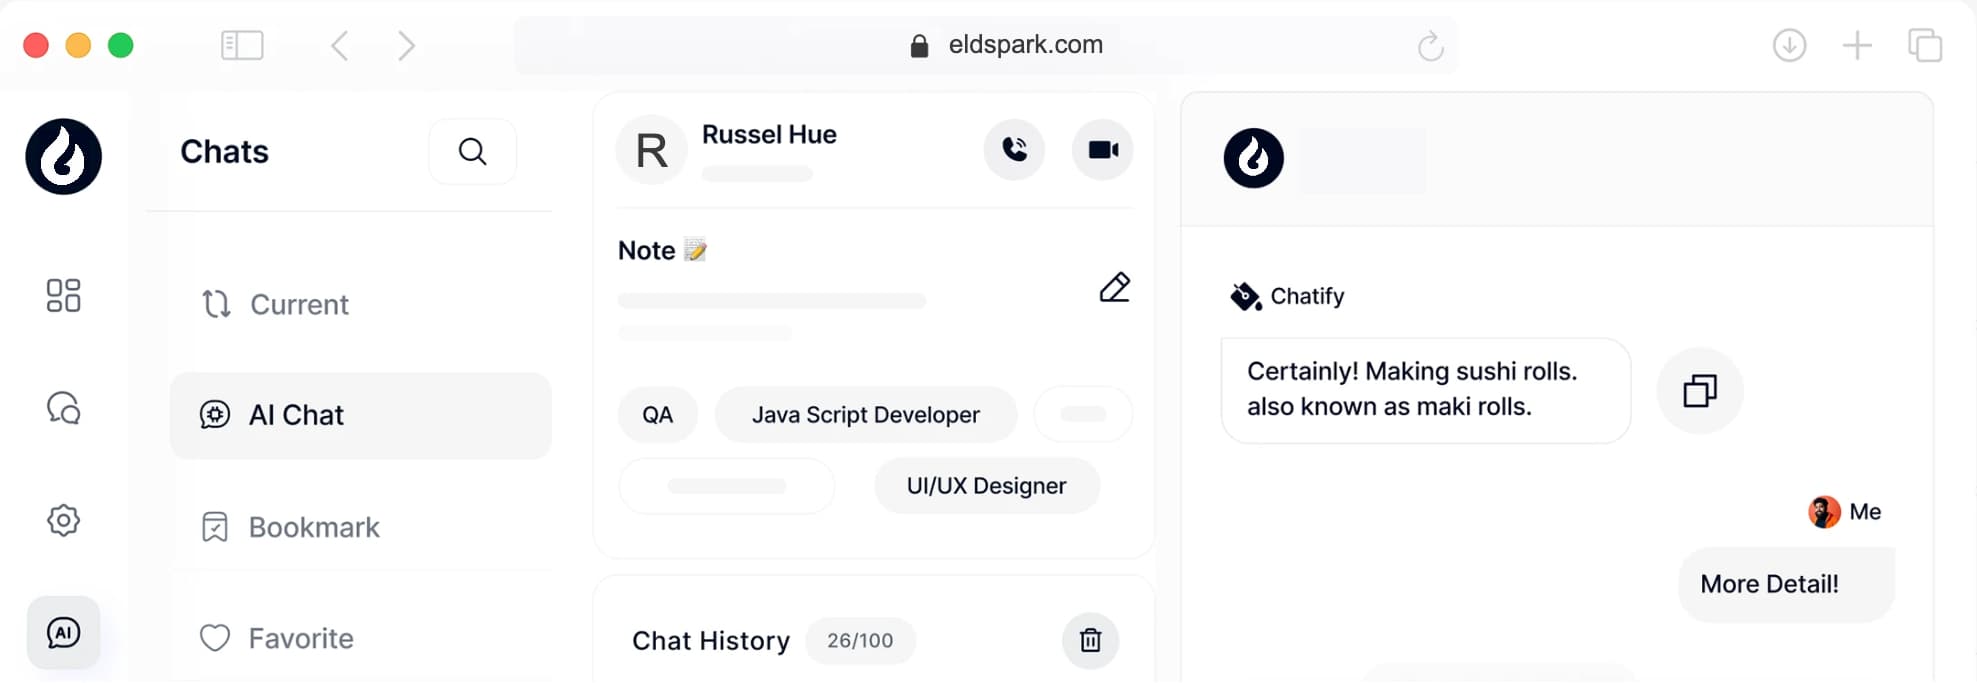Open the chat bubbles sidebar icon

point(63,408)
